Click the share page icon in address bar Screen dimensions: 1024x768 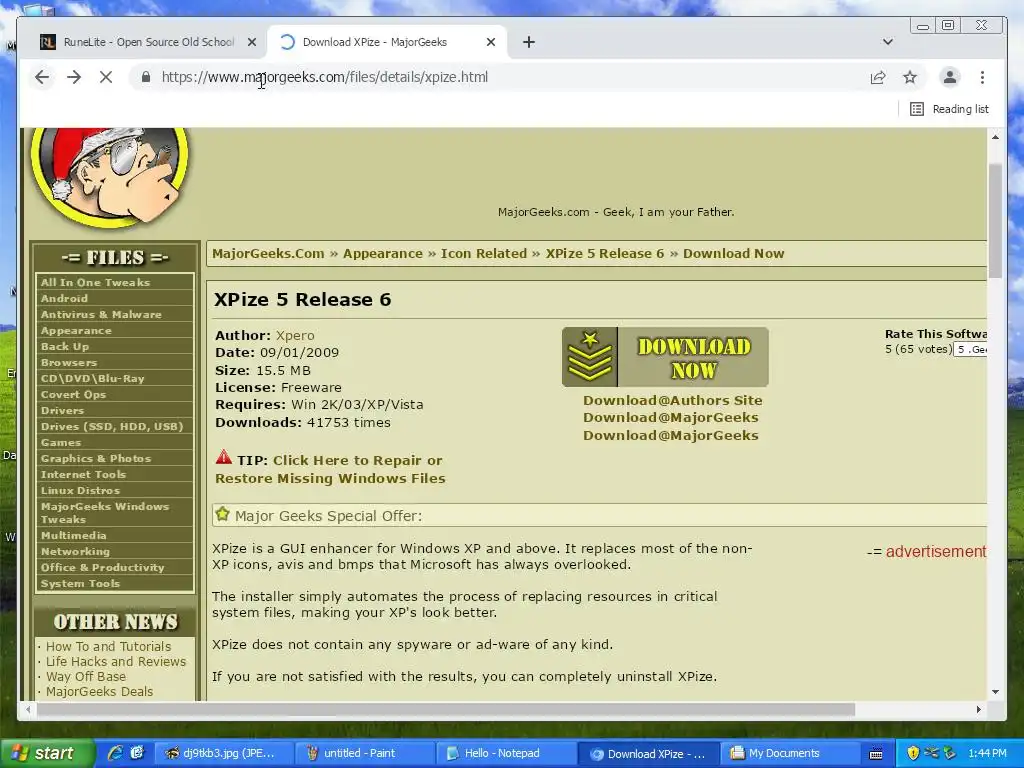coord(878,77)
